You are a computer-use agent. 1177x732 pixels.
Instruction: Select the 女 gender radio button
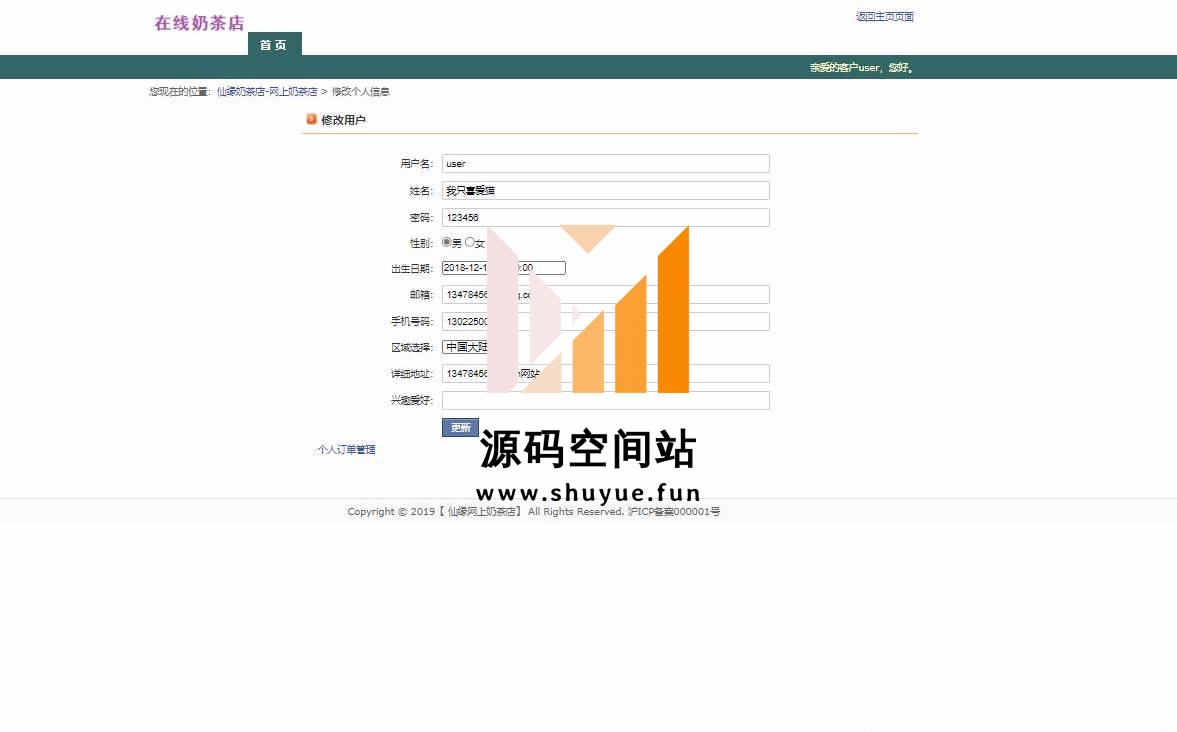click(470, 242)
